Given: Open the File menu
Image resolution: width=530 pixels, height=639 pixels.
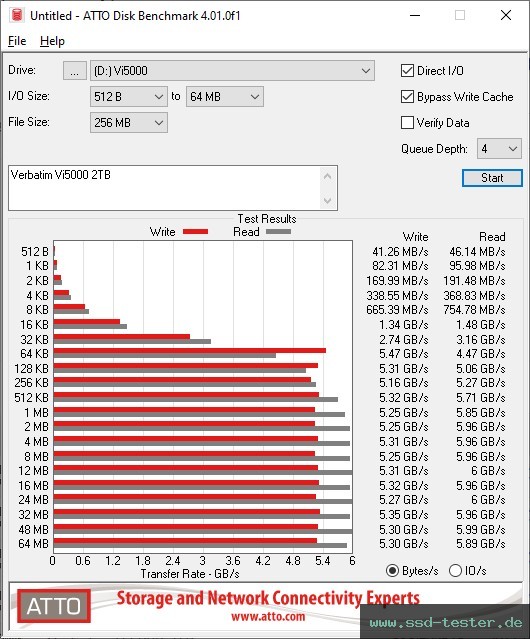Looking at the screenshot, I should [17, 41].
